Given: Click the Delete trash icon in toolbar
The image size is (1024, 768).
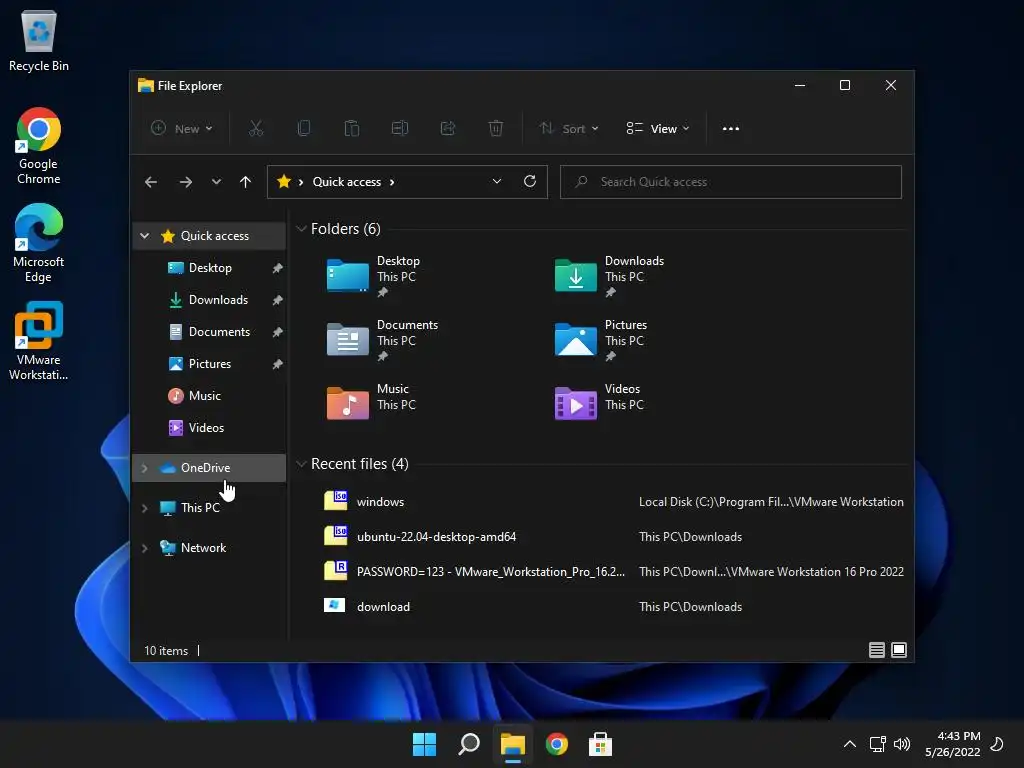Looking at the screenshot, I should pos(496,128).
